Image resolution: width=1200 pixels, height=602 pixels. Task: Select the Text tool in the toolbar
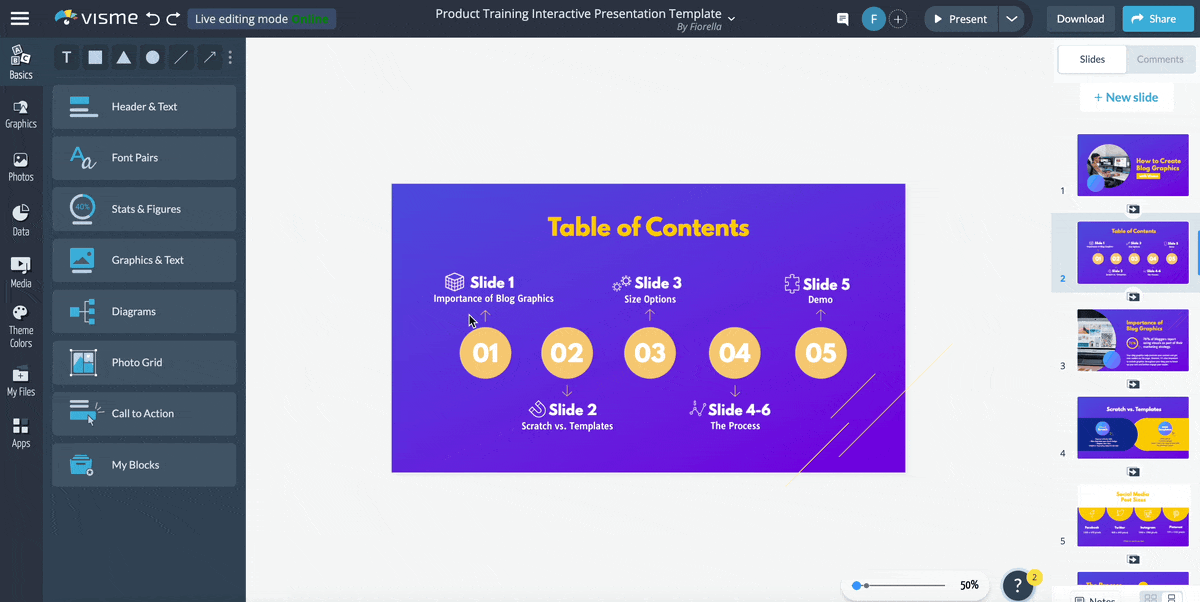coord(66,57)
